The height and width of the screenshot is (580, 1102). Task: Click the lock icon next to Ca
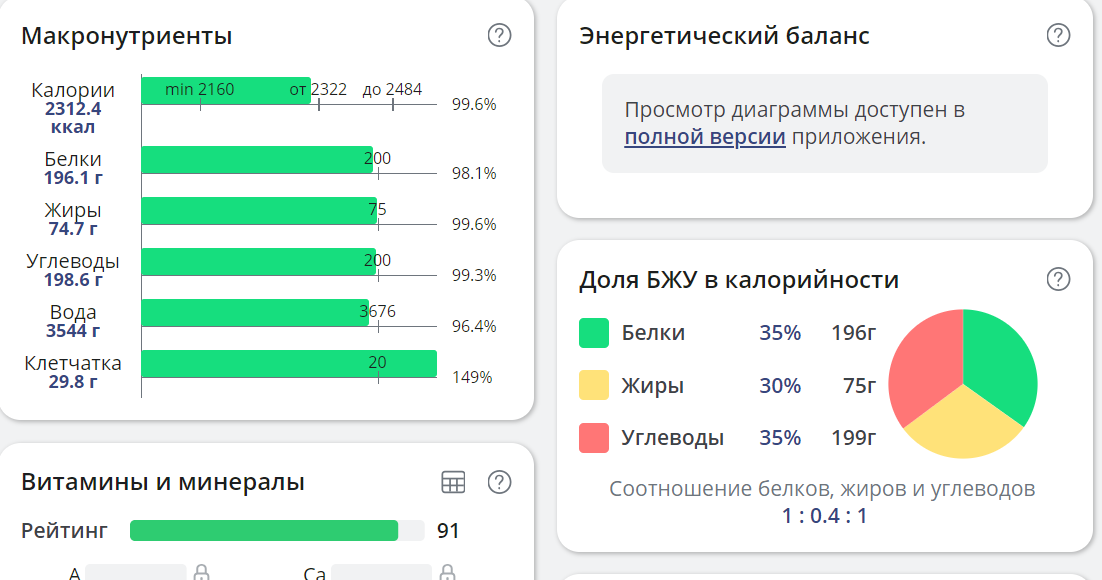tap(449, 573)
